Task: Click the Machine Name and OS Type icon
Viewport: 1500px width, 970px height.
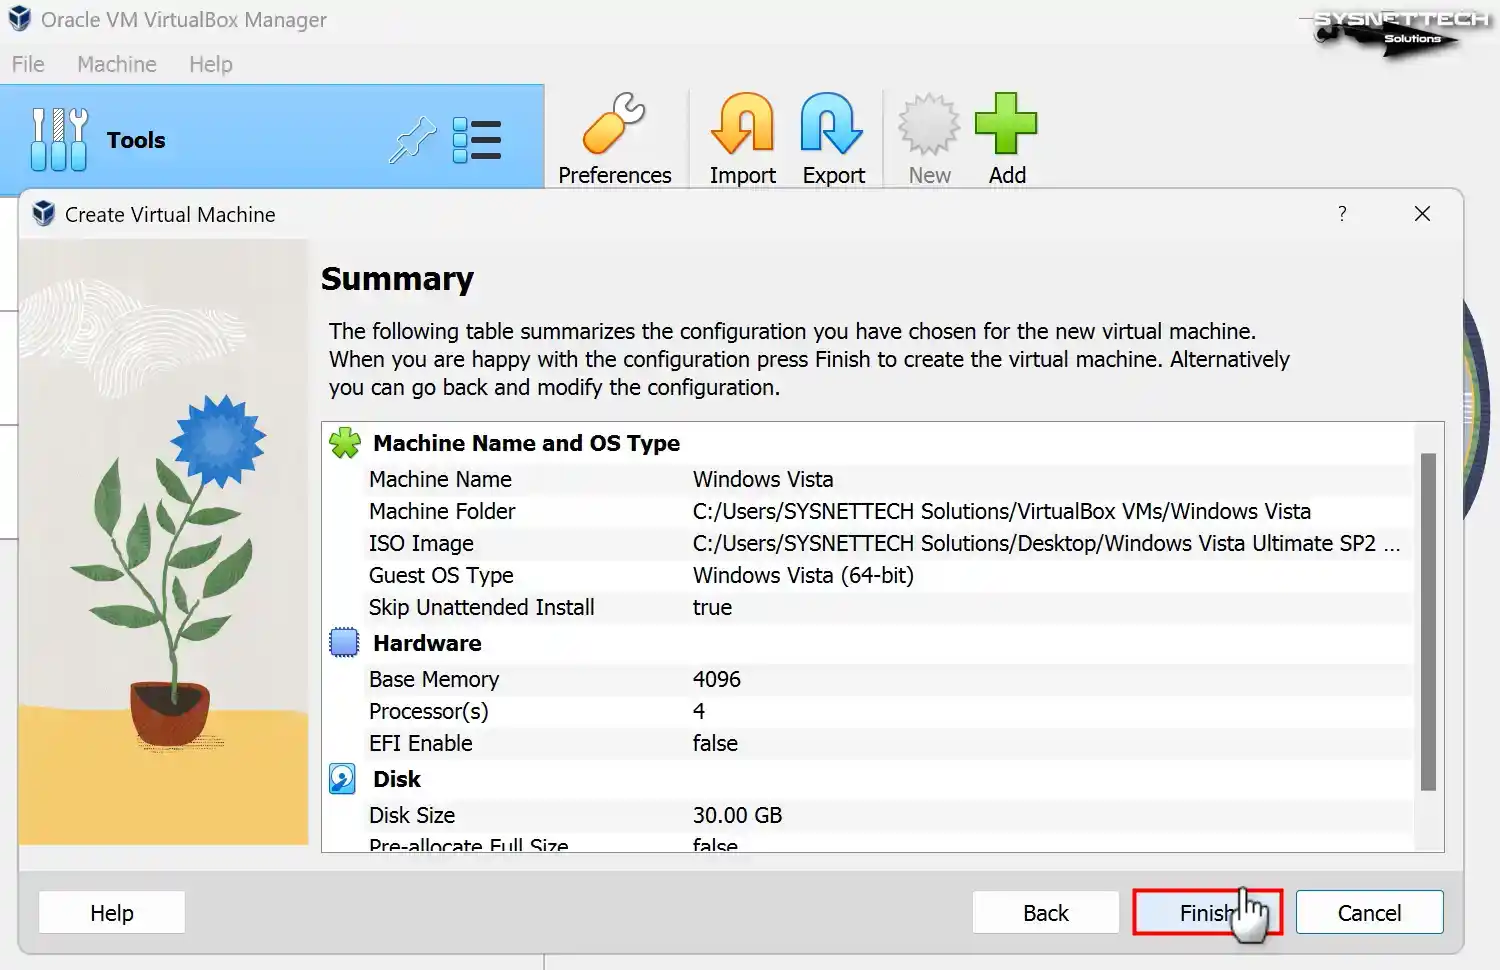Action: pos(344,443)
